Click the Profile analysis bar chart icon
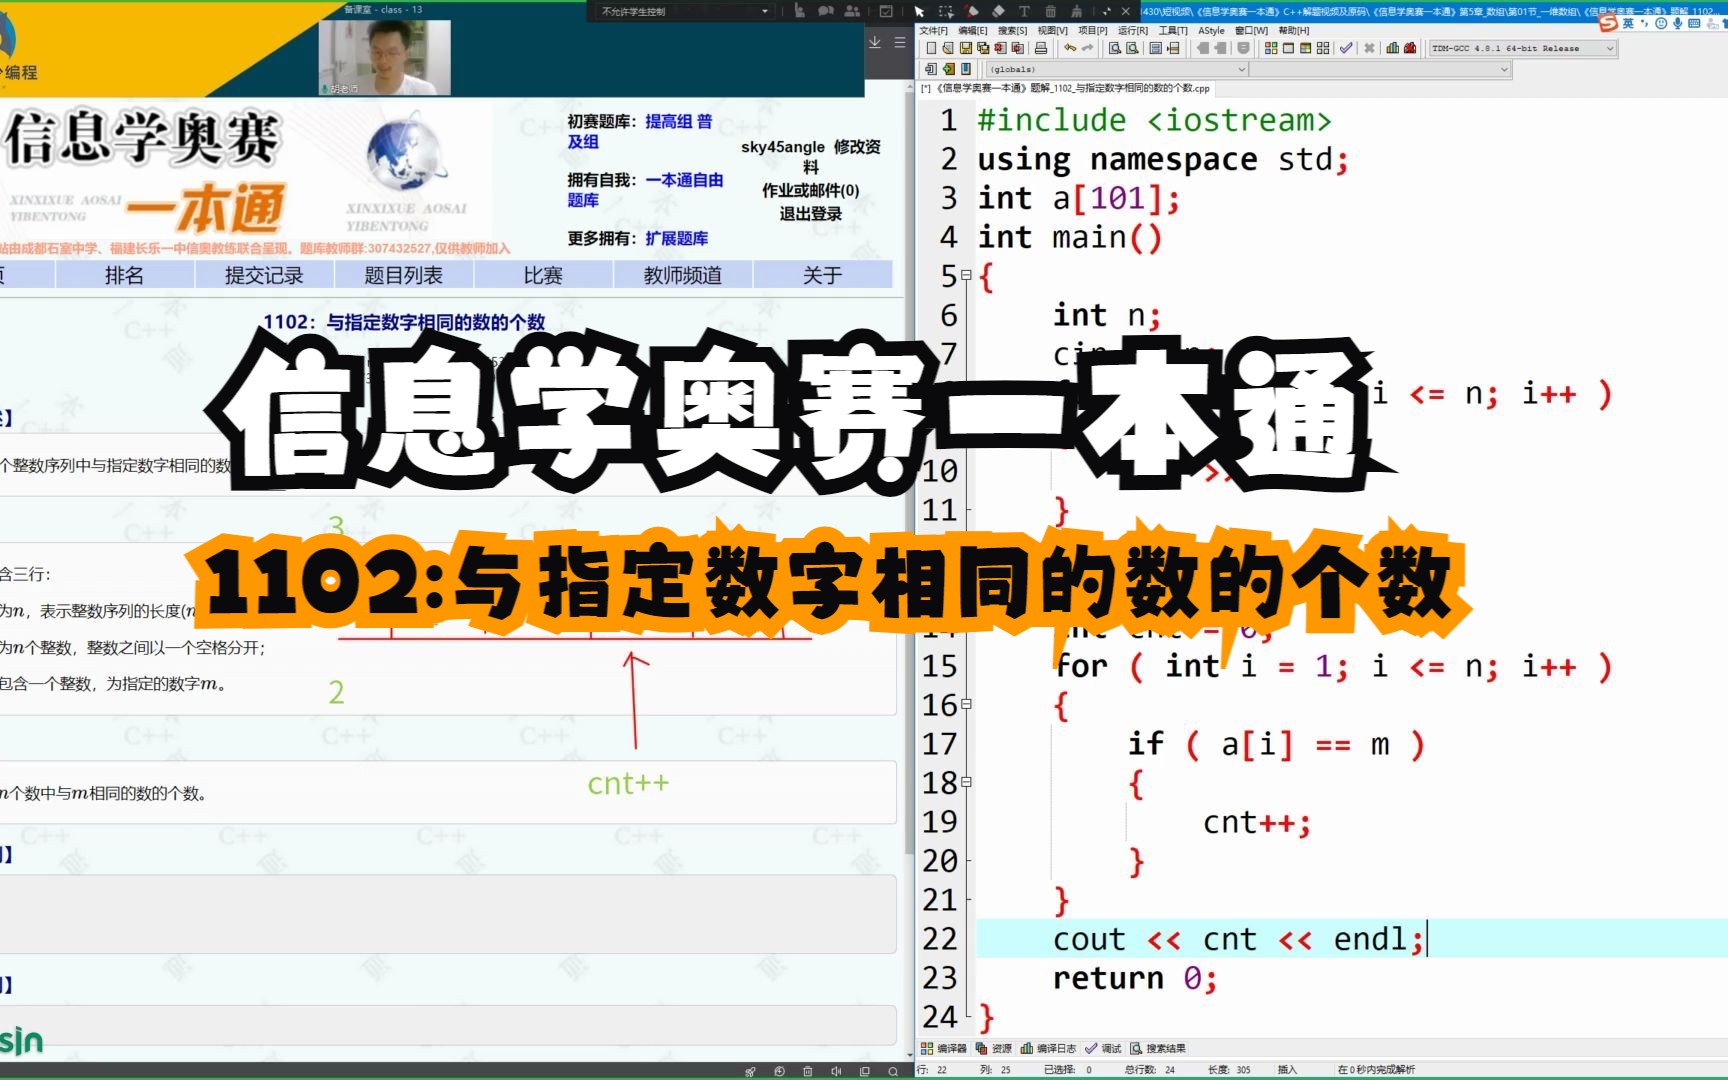Screen dimensions: 1728x1080 pyautogui.click(x=1393, y=48)
